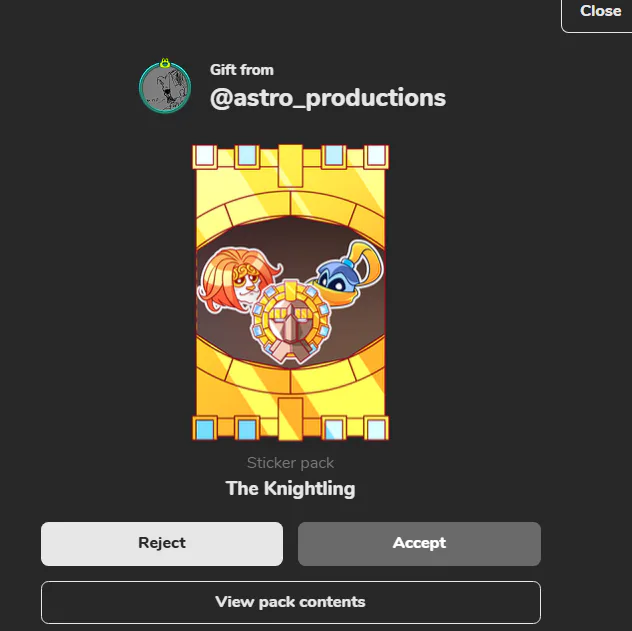
Task: Open View pack contents
Action: tap(291, 602)
